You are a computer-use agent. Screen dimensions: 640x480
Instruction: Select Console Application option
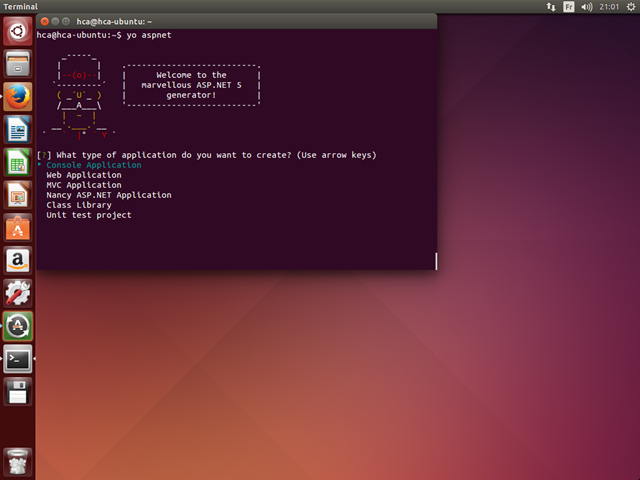(94, 165)
